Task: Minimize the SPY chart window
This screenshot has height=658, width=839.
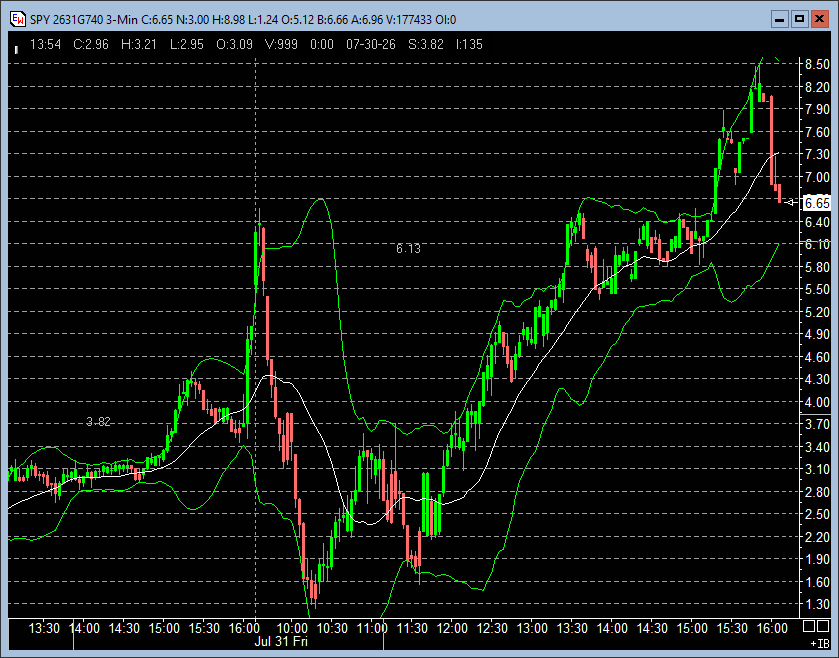Action: [x=780, y=19]
